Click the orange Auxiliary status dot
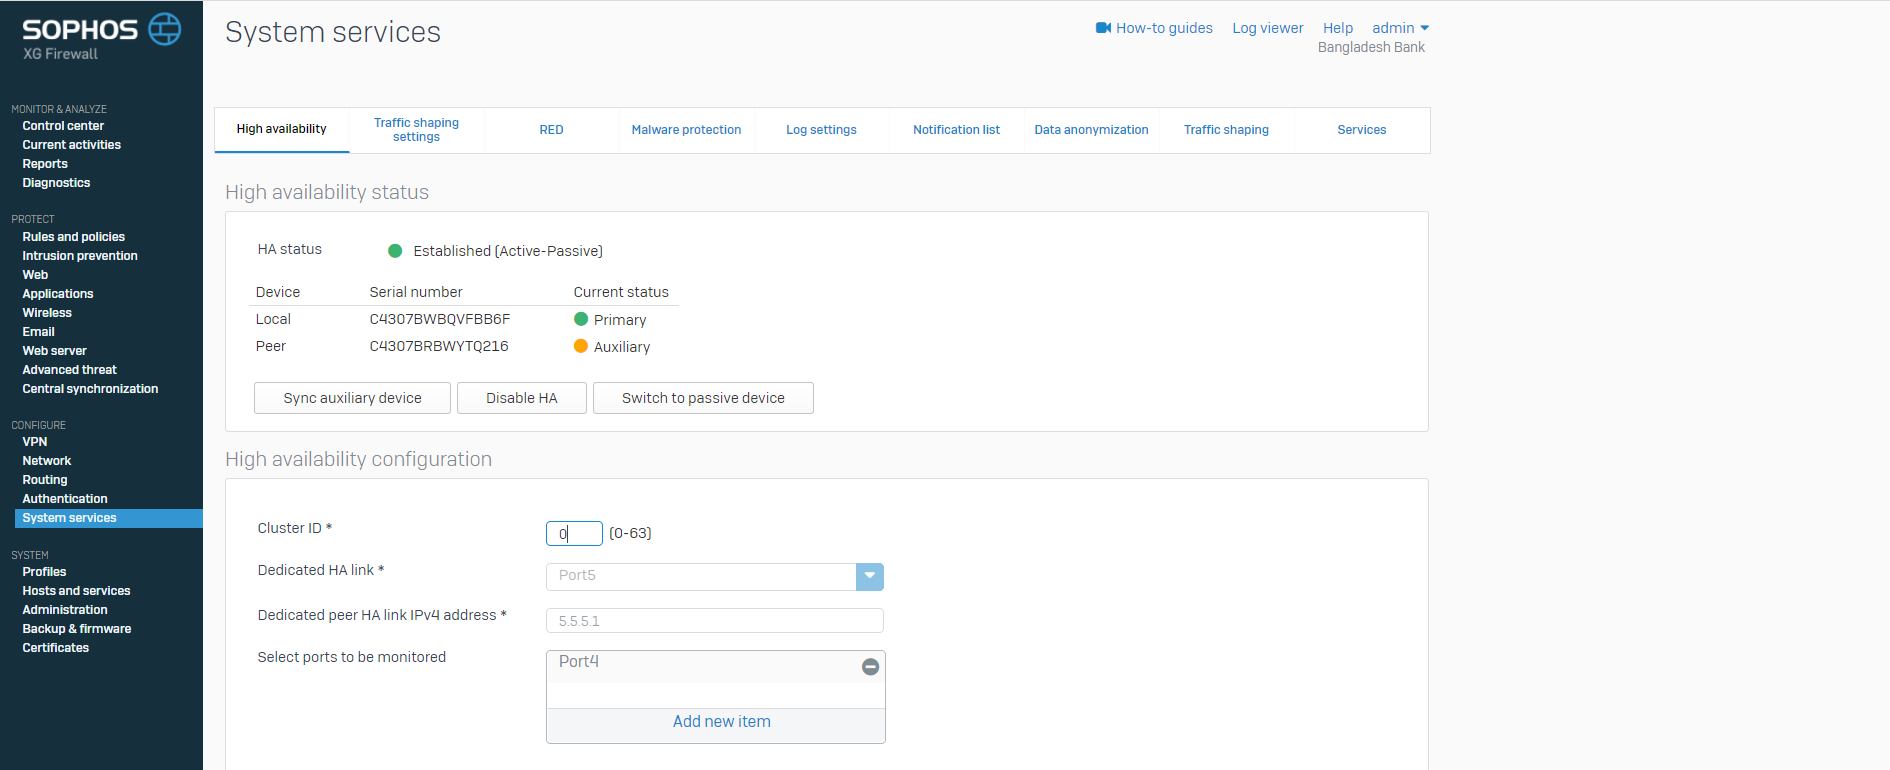The width and height of the screenshot is (1890, 770). click(x=580, y=346)
